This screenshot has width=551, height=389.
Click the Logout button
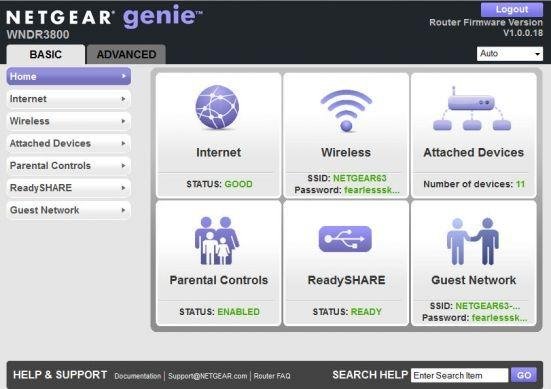(x=512, y=9)
